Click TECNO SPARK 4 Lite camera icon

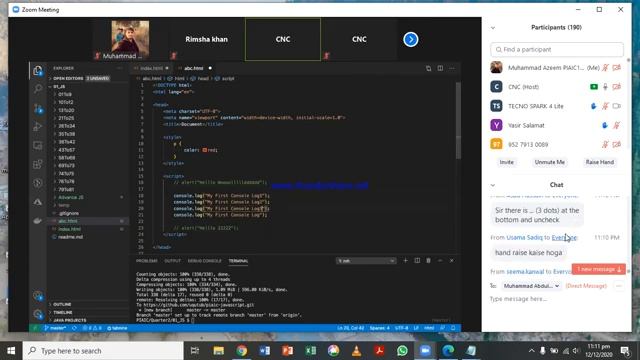617,106
